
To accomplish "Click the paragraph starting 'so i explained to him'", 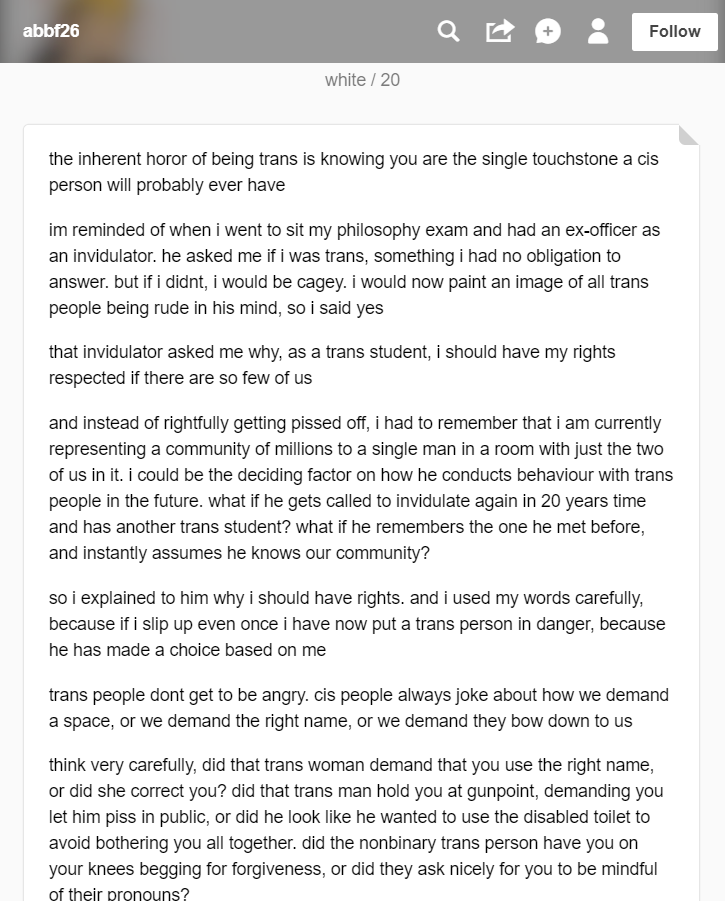I will (357, 624).
